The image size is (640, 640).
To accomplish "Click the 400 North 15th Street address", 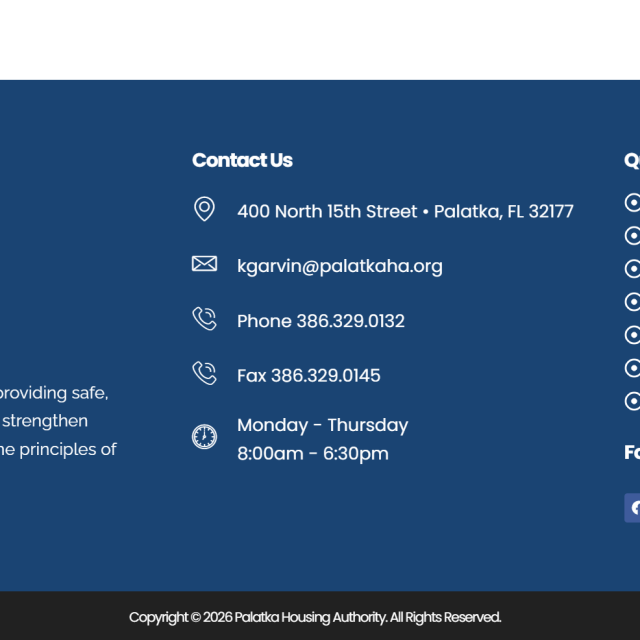I will [x=405, y=211].
